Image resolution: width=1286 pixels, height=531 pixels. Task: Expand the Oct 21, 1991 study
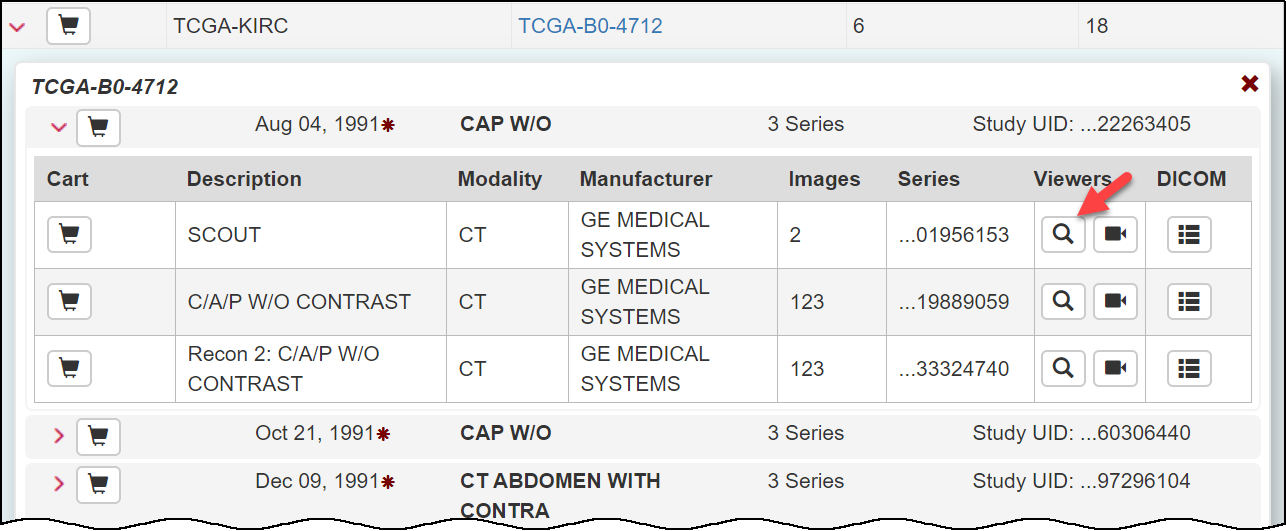pos(58,436)
